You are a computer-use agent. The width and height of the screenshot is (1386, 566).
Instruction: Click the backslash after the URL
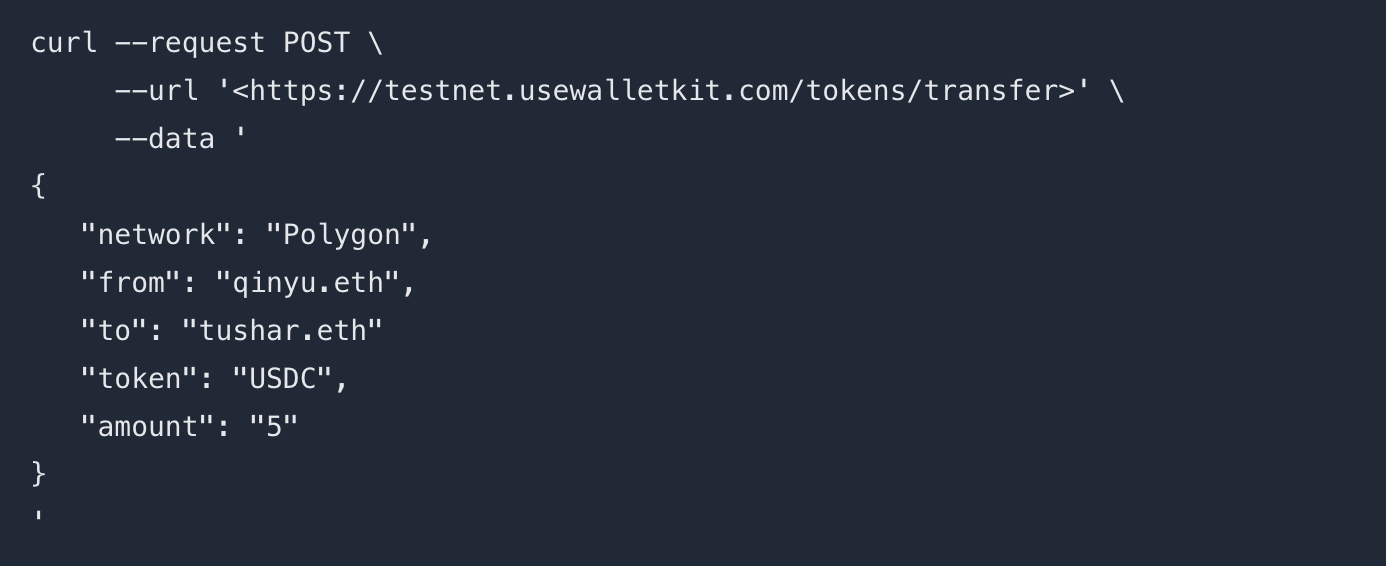click(x=1116, y=91)
